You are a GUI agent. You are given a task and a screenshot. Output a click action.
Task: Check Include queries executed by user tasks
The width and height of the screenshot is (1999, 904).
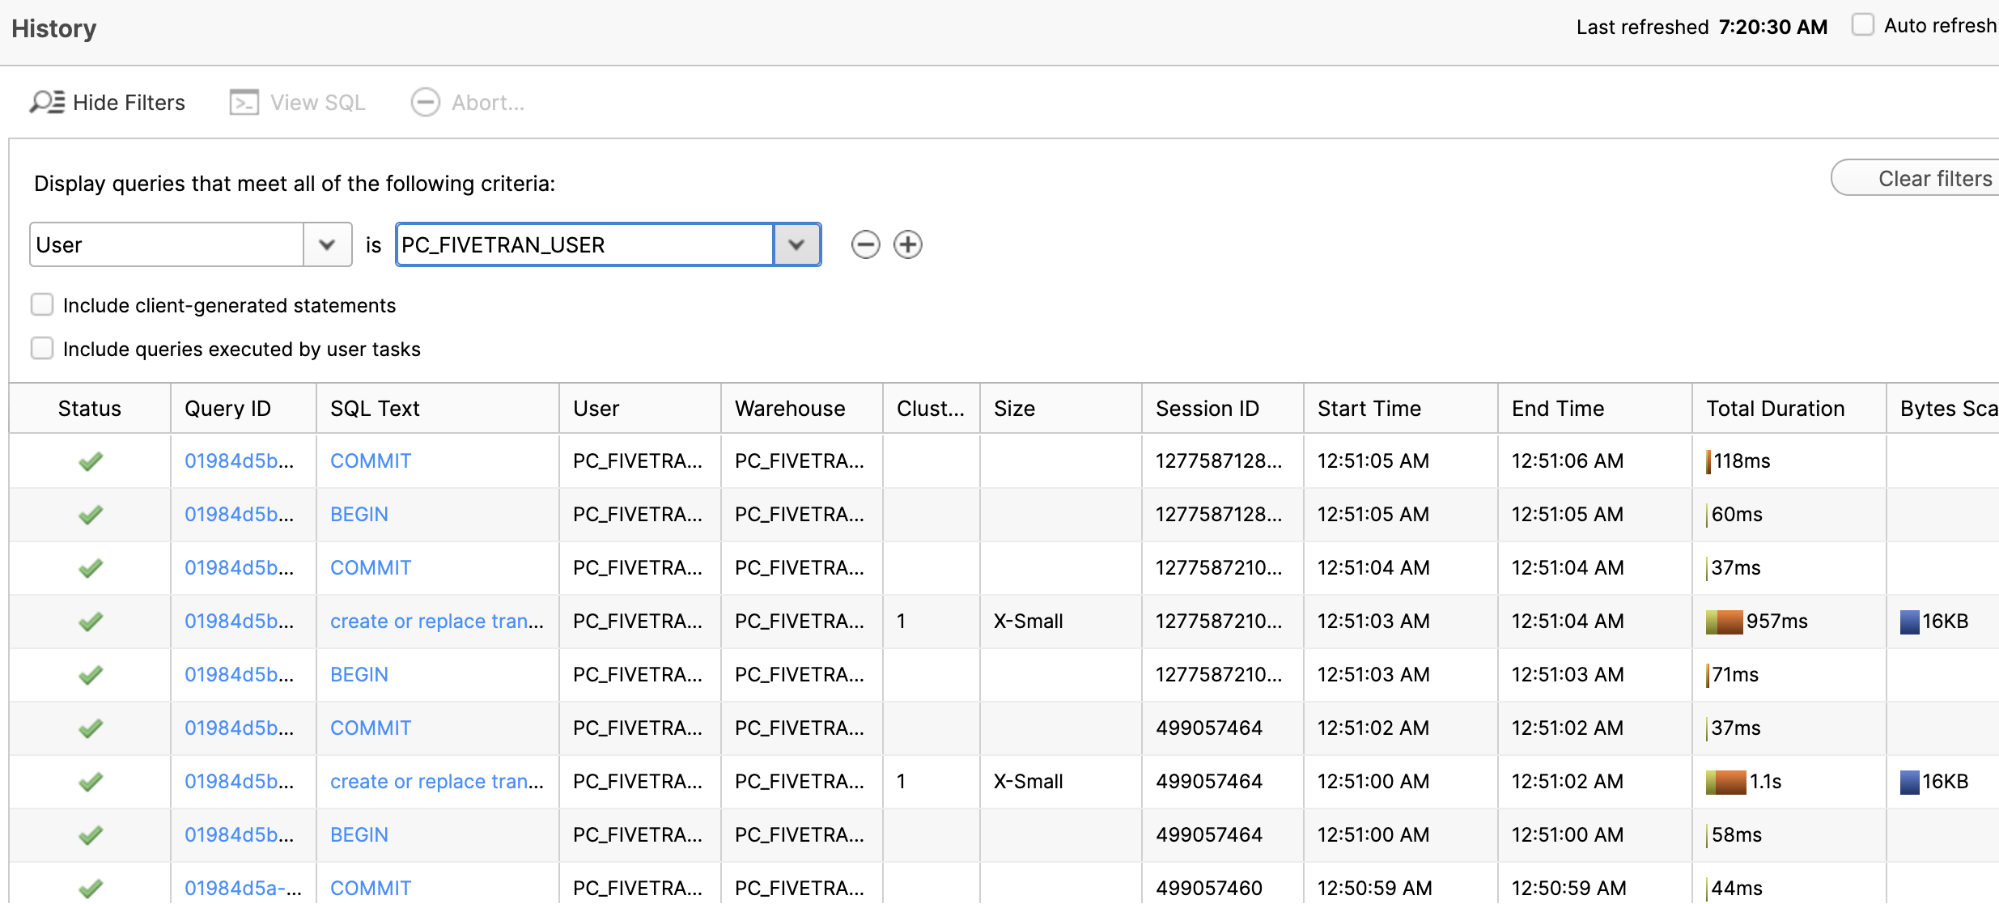tap(42, 348)
